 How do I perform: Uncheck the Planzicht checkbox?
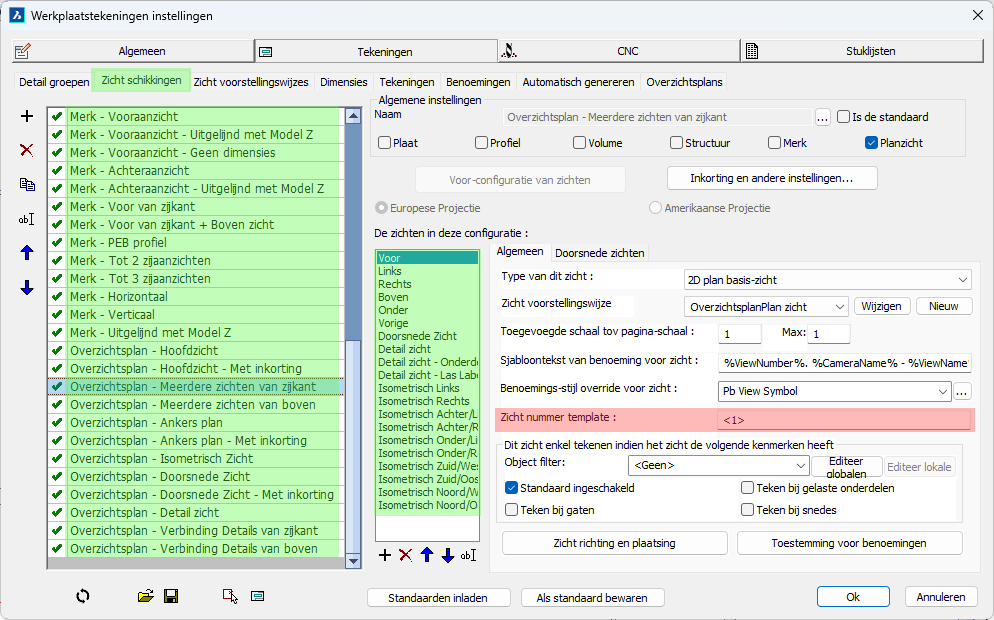pyautogui.click(x=871, y=143)
